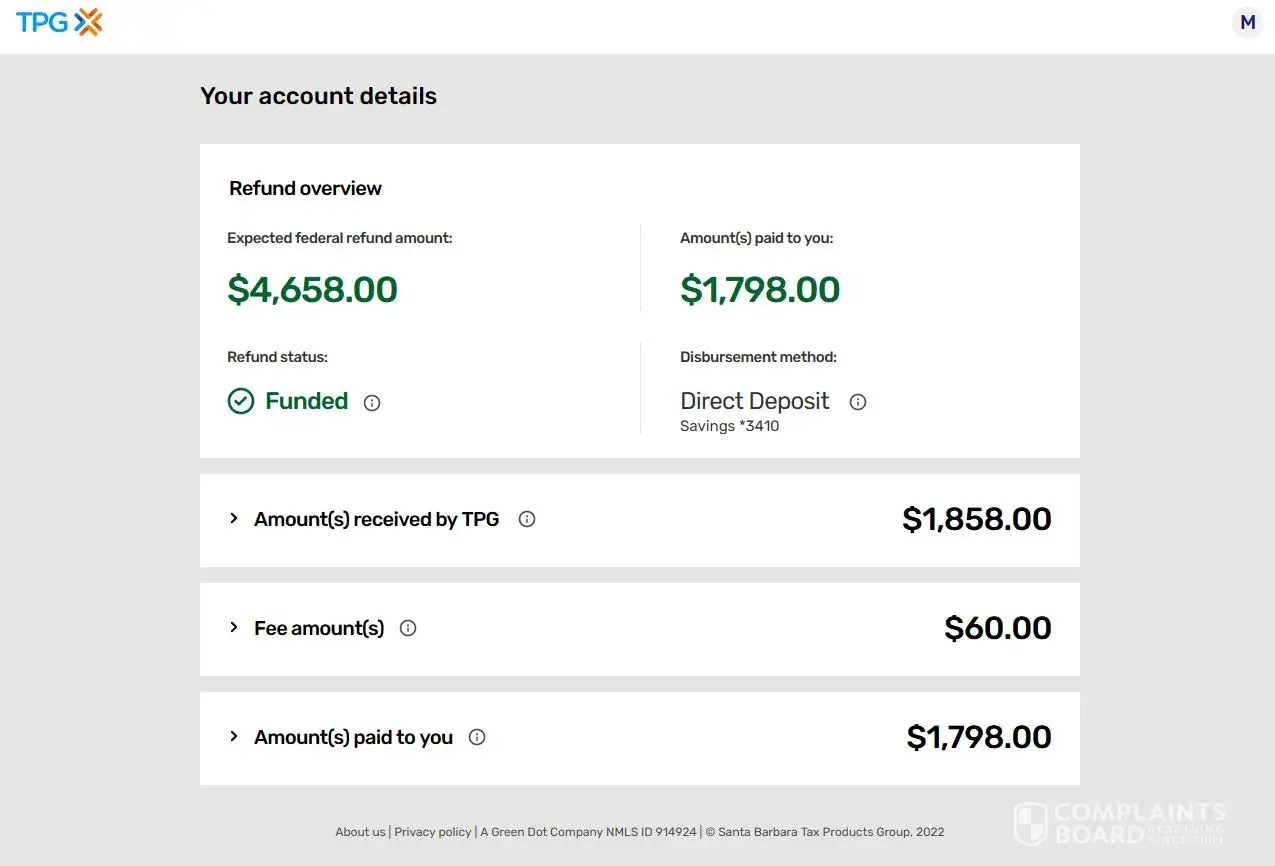Expand Amount(s) received by TPG chevron
The image size is (1275, 866).
pyautogui.click(x=234, y=518)
